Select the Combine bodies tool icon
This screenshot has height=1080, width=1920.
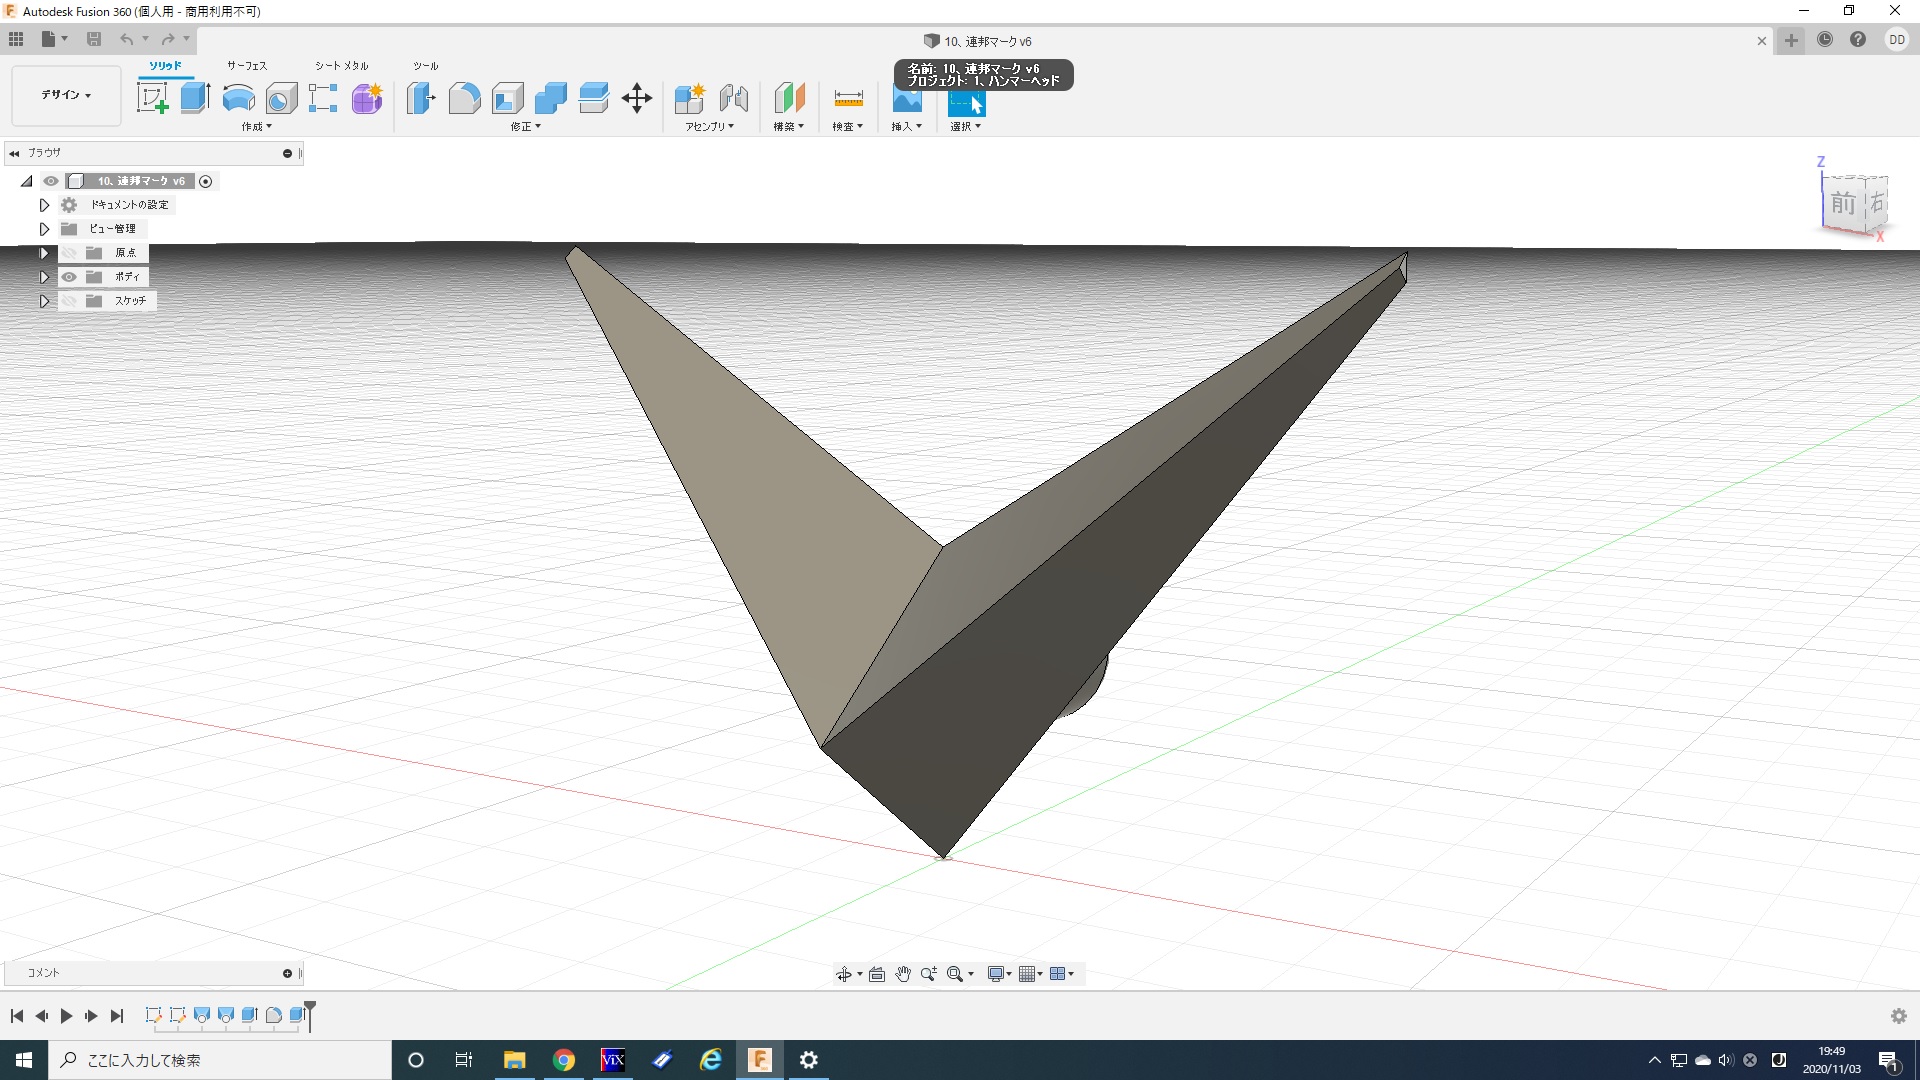[550, 98]
